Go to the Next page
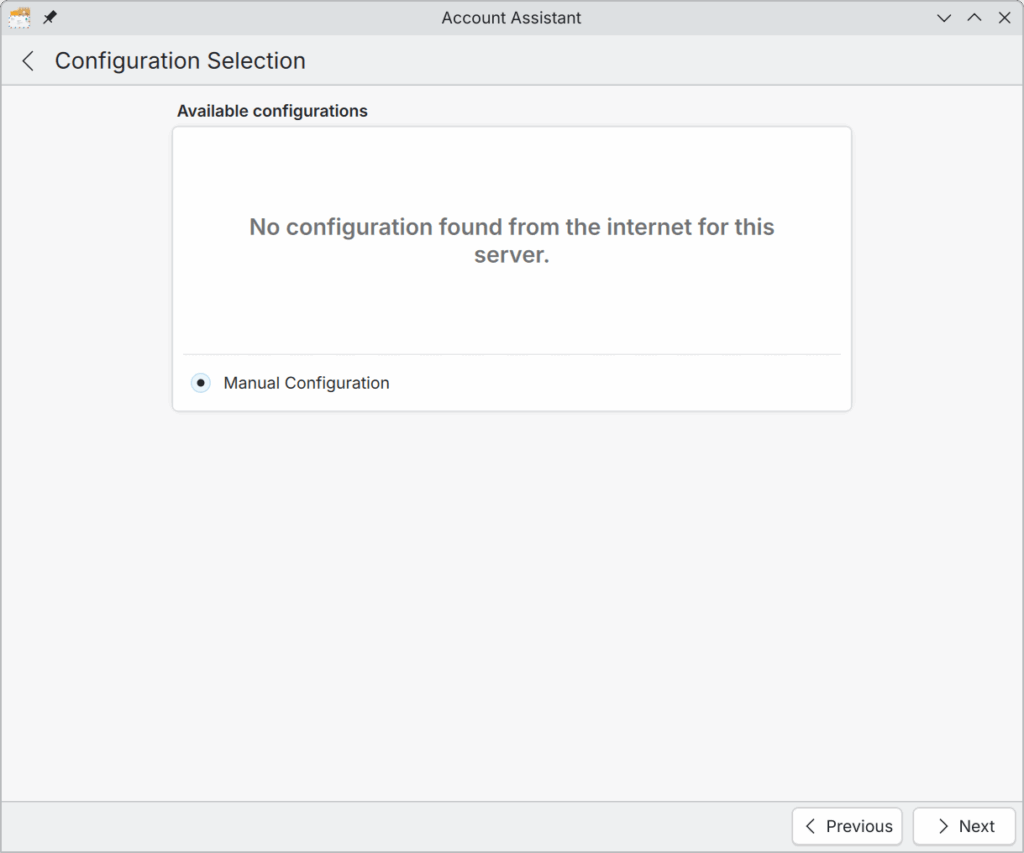This screenshot has height=853, width=1024. pyautogui.click(x=964, y=826)
